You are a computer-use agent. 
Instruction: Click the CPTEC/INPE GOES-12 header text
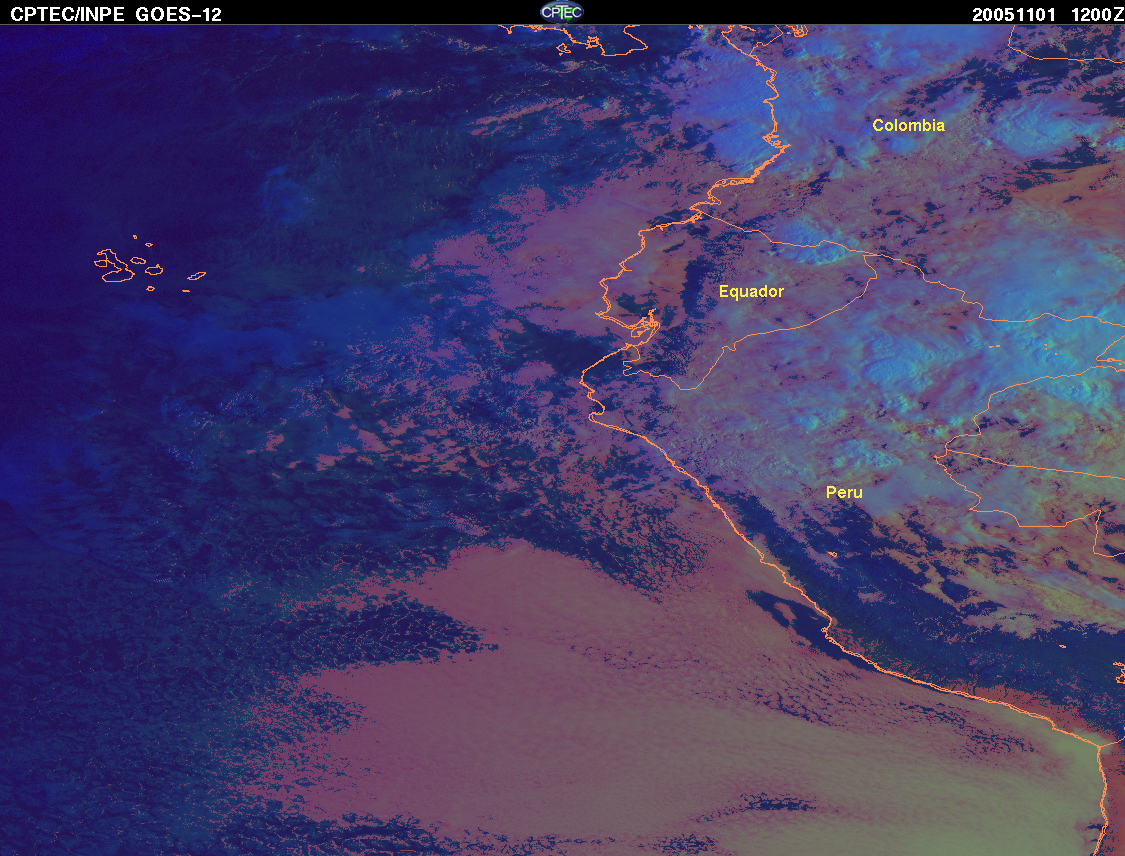coord(116,14)
